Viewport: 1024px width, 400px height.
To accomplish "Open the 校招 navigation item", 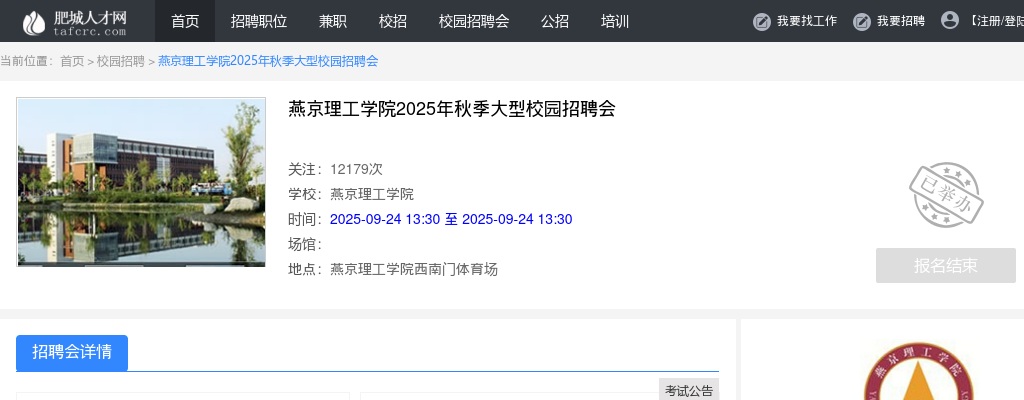I will click(x=393, y=21).
